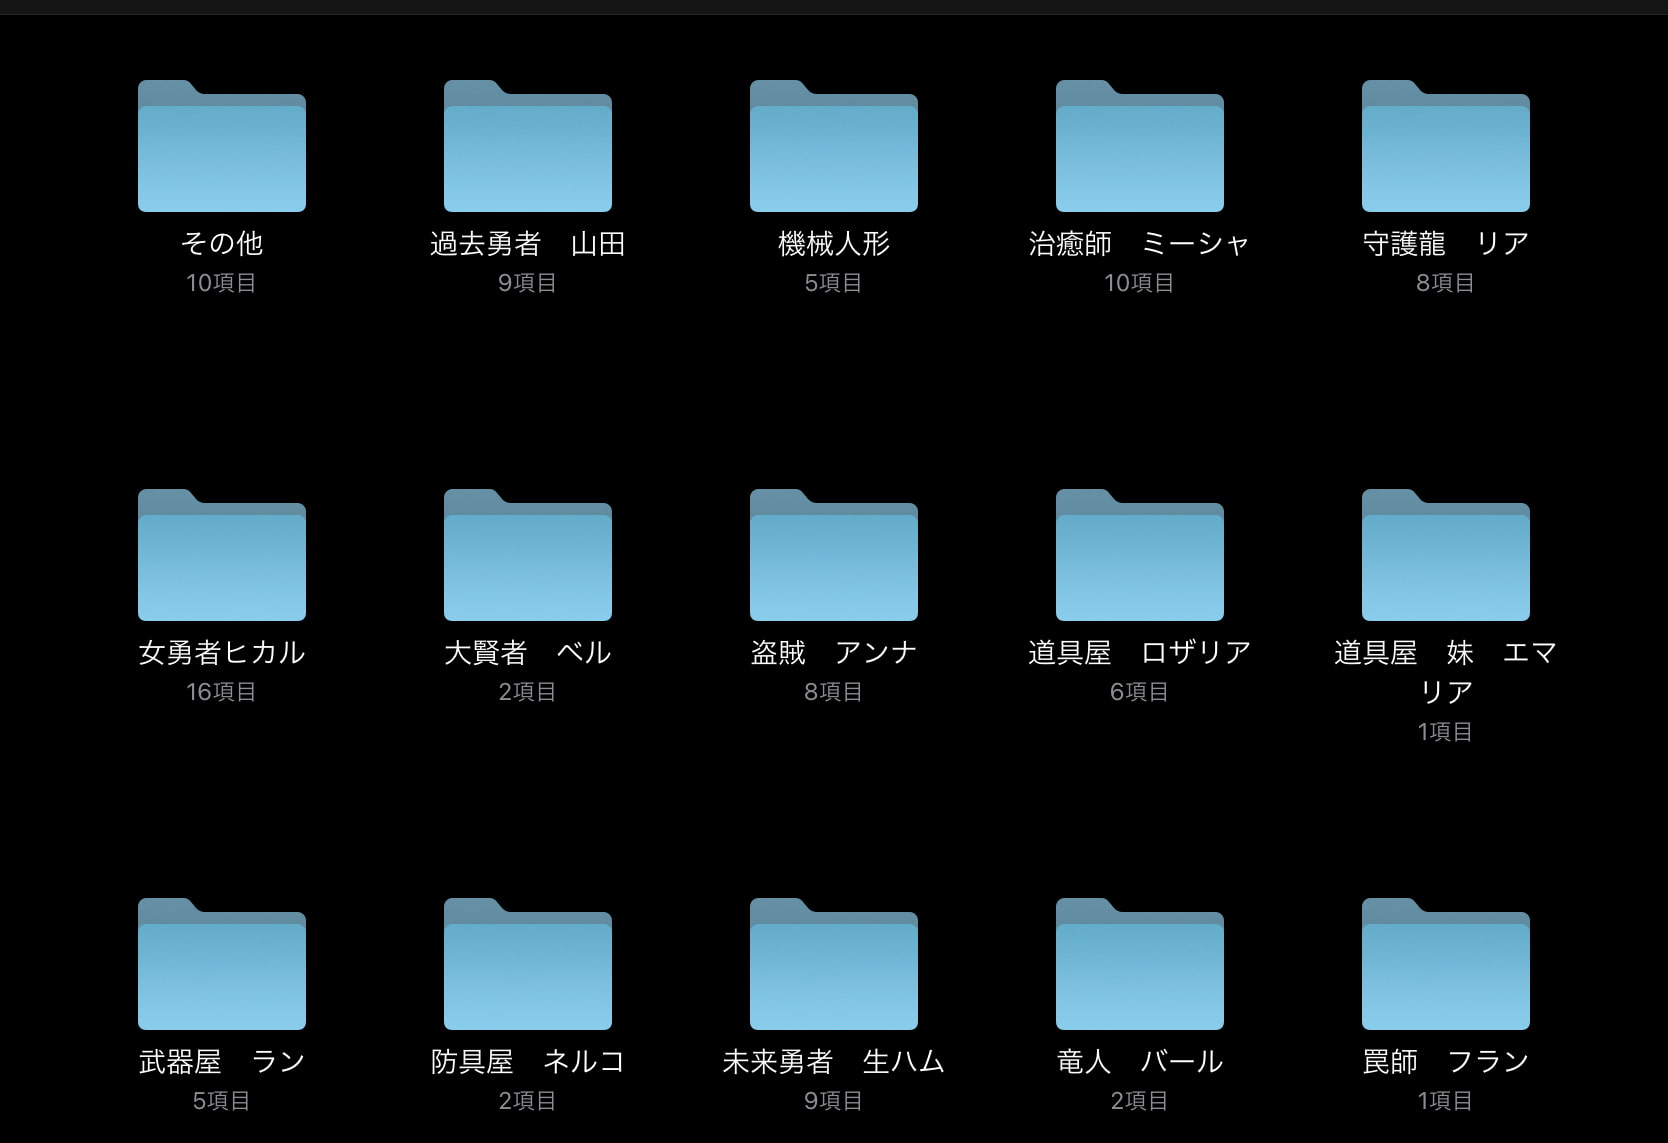Open the 過去勇者 山田 folder icon
1668x1143 pixels.
(528, 146)
